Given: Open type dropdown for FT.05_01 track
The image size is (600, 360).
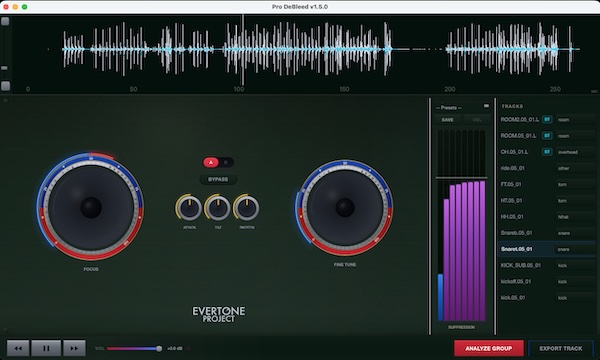Looking at the screenshot, I should coord(575,184).
